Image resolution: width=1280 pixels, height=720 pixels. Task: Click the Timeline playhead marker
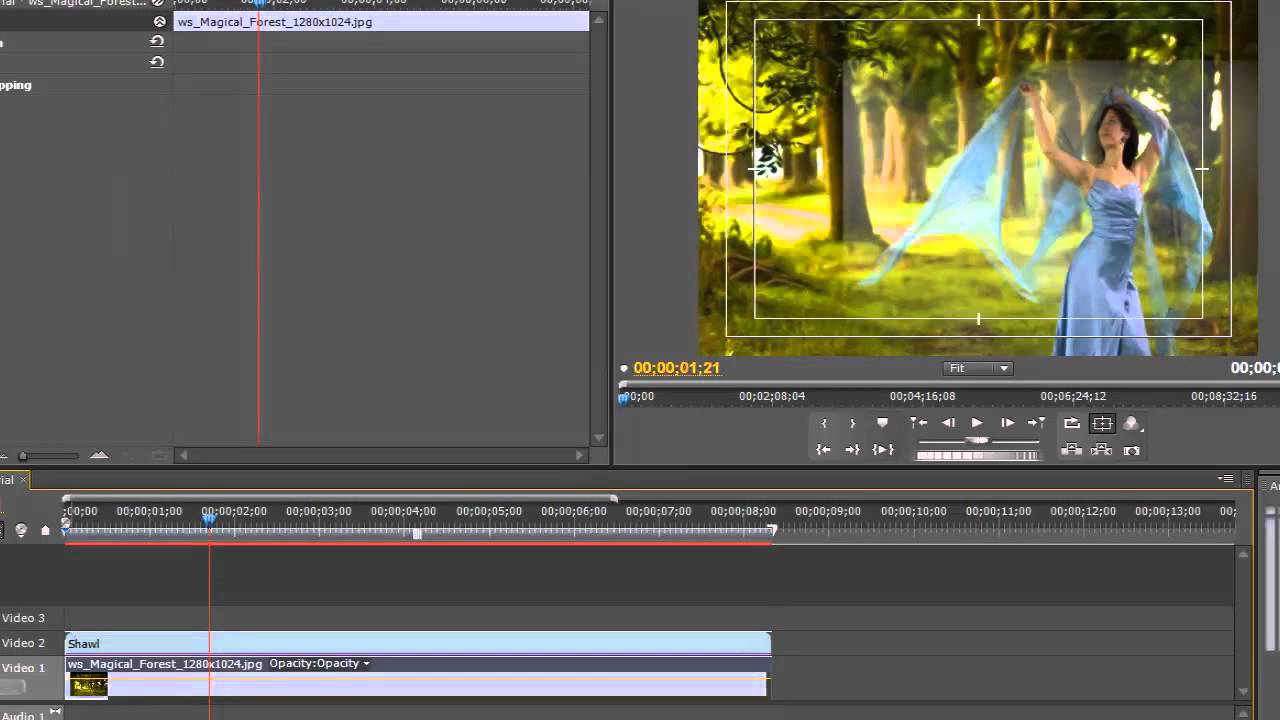[x=209, y=518]
